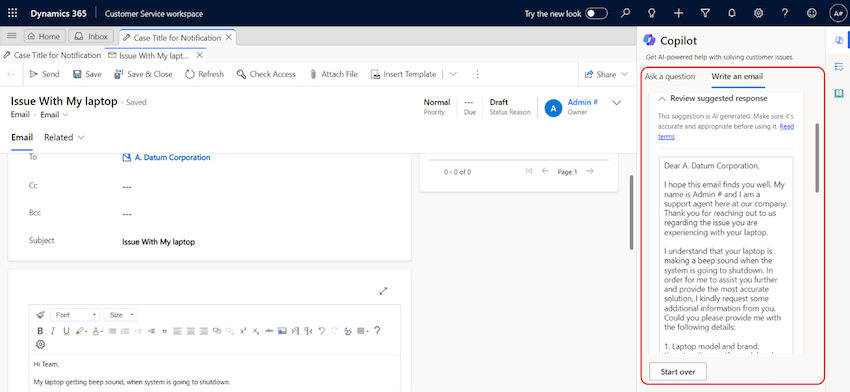Viewport: 850px width, 392px height.
Task: Click Attach File
Action: (333, 74)
